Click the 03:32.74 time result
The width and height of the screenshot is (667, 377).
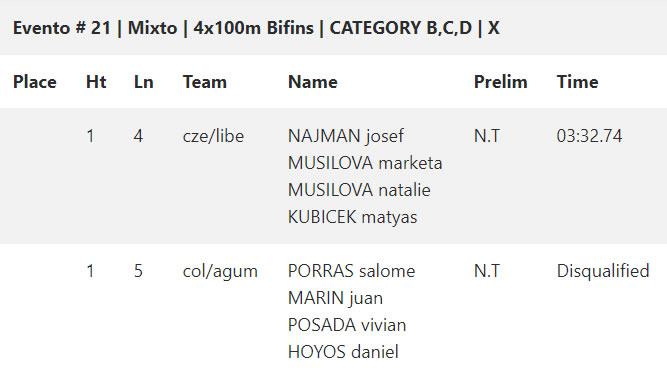point(589,136)
